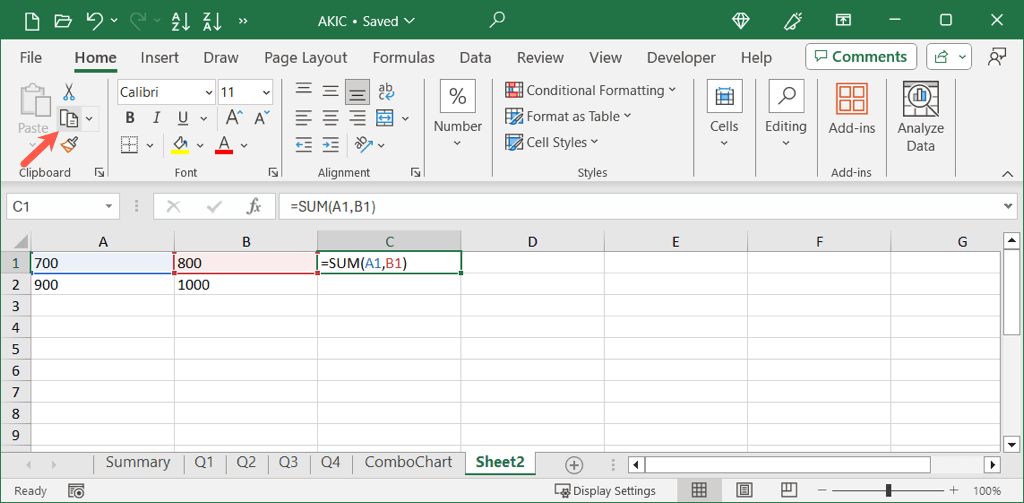Expand the formula bar
The width and height of the screenshot is (1024, 503).
point(1010,206)
